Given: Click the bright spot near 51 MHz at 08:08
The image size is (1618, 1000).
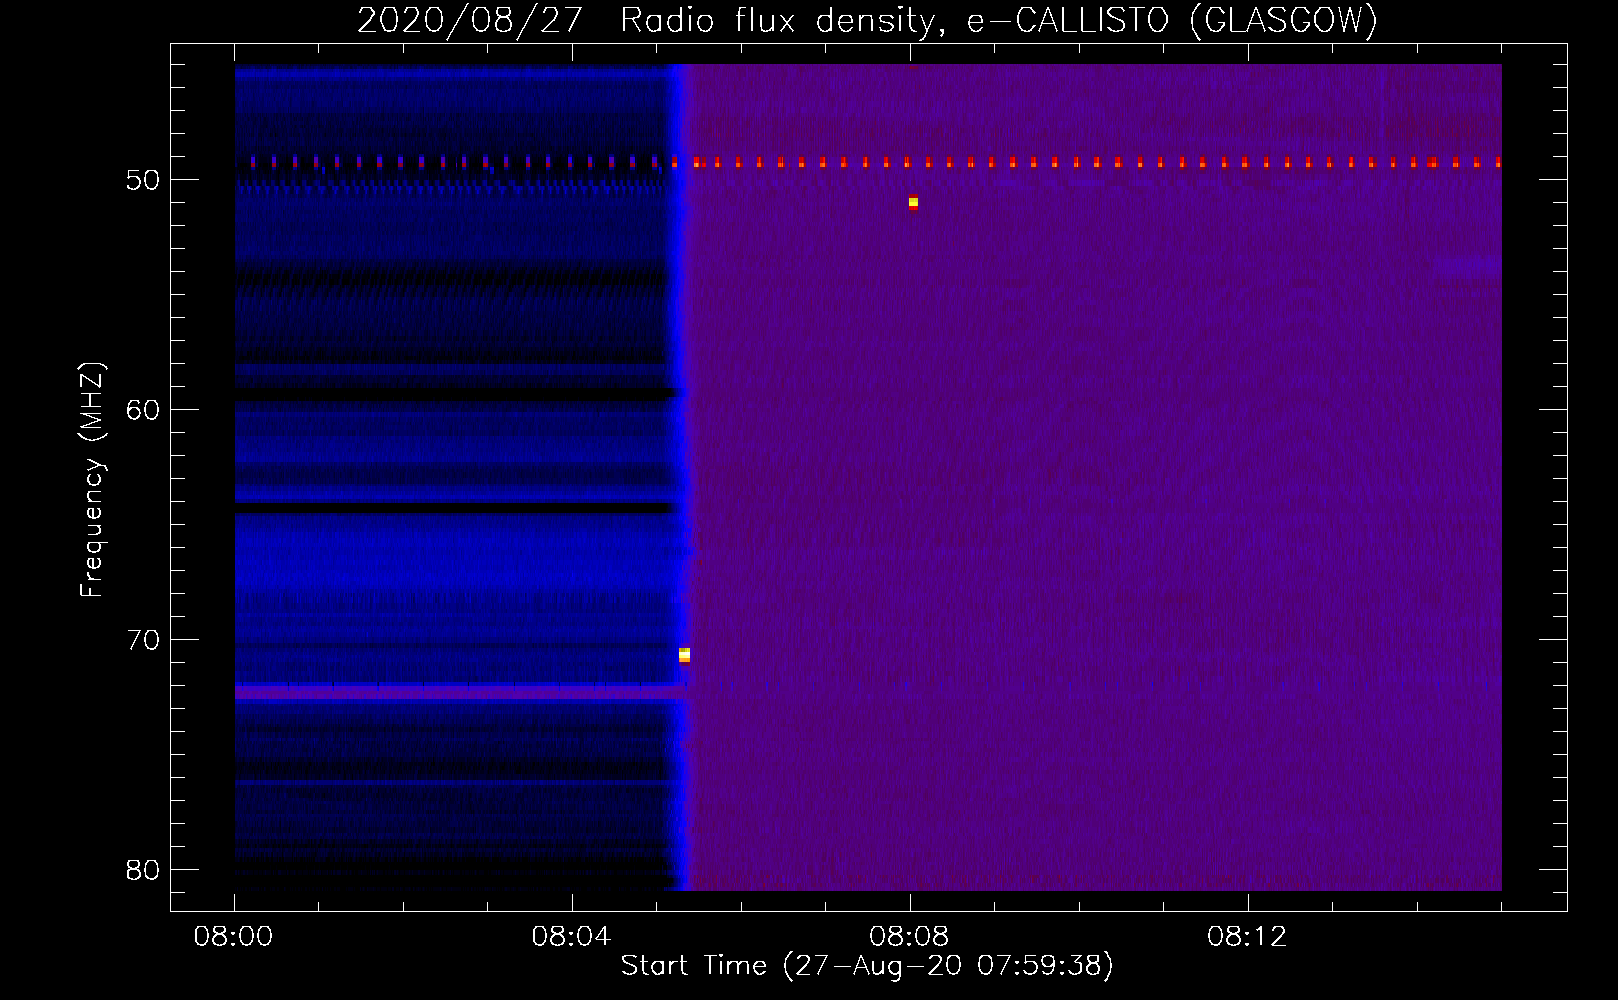Looking at the screenshot, I should tap(913, 203).
